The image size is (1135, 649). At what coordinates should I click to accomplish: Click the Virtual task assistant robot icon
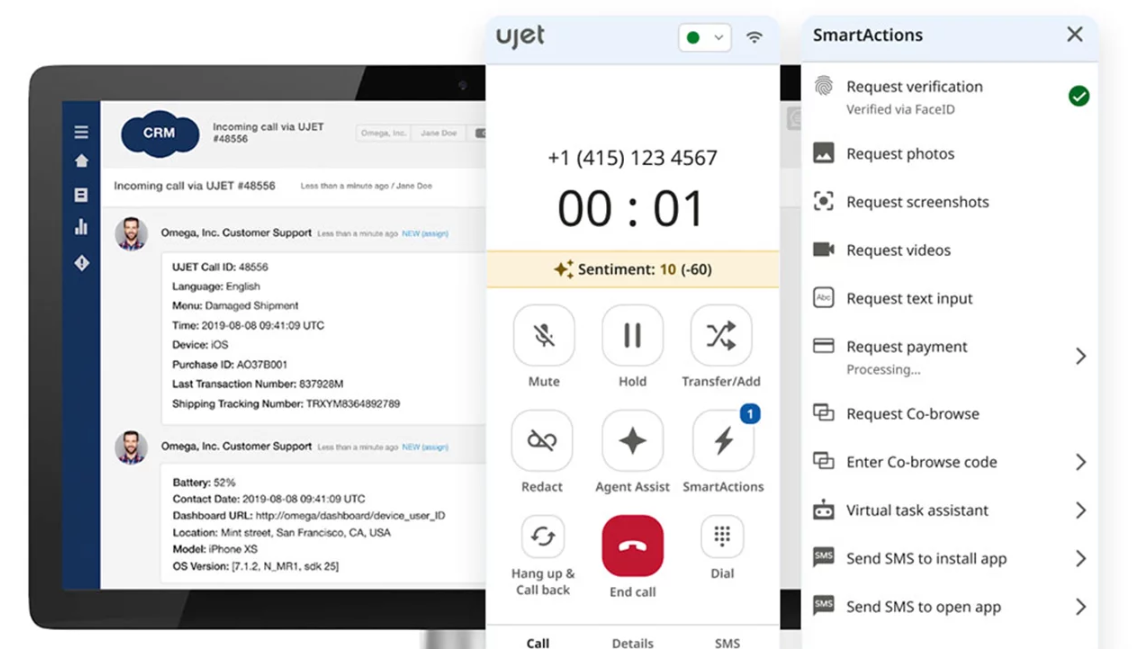823,509
